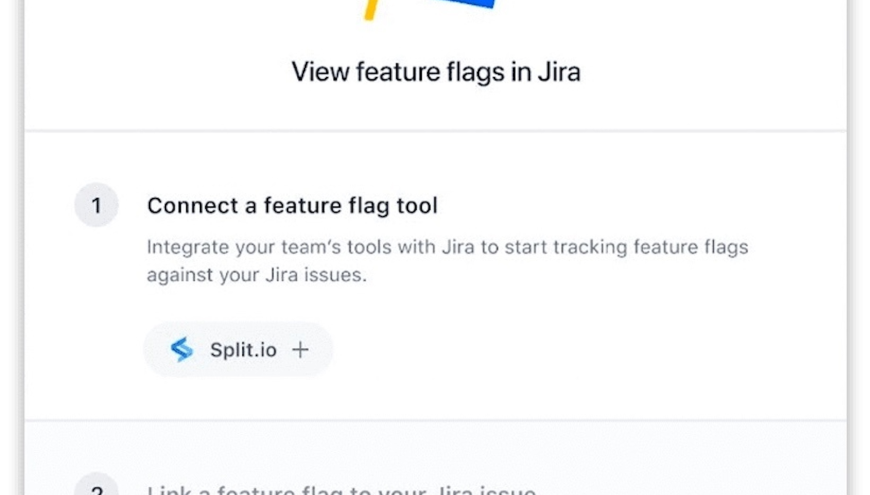Viewport: 870px width, 495px height.
Task: Click the step 1 number badge
Action: coord(97,206)
